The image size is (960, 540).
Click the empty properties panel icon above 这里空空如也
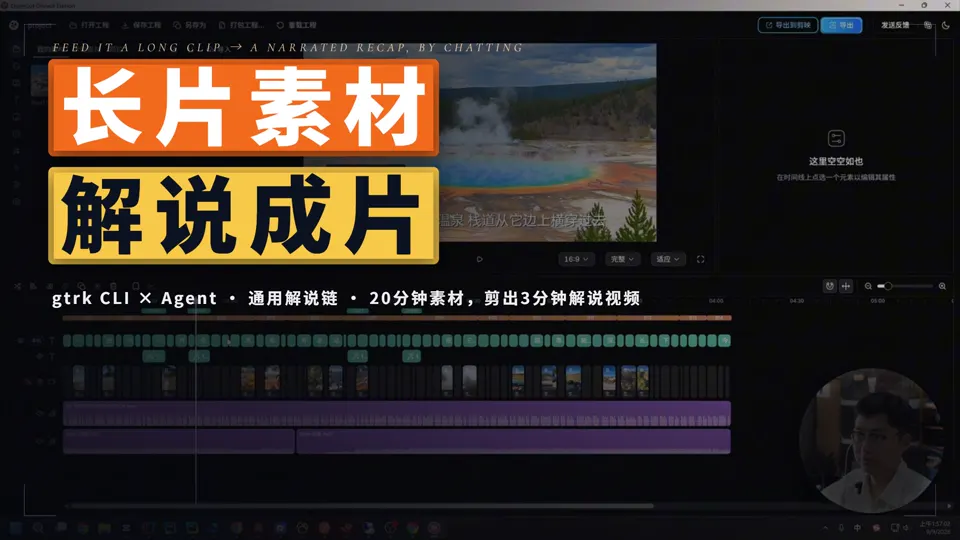click(836, 138)
